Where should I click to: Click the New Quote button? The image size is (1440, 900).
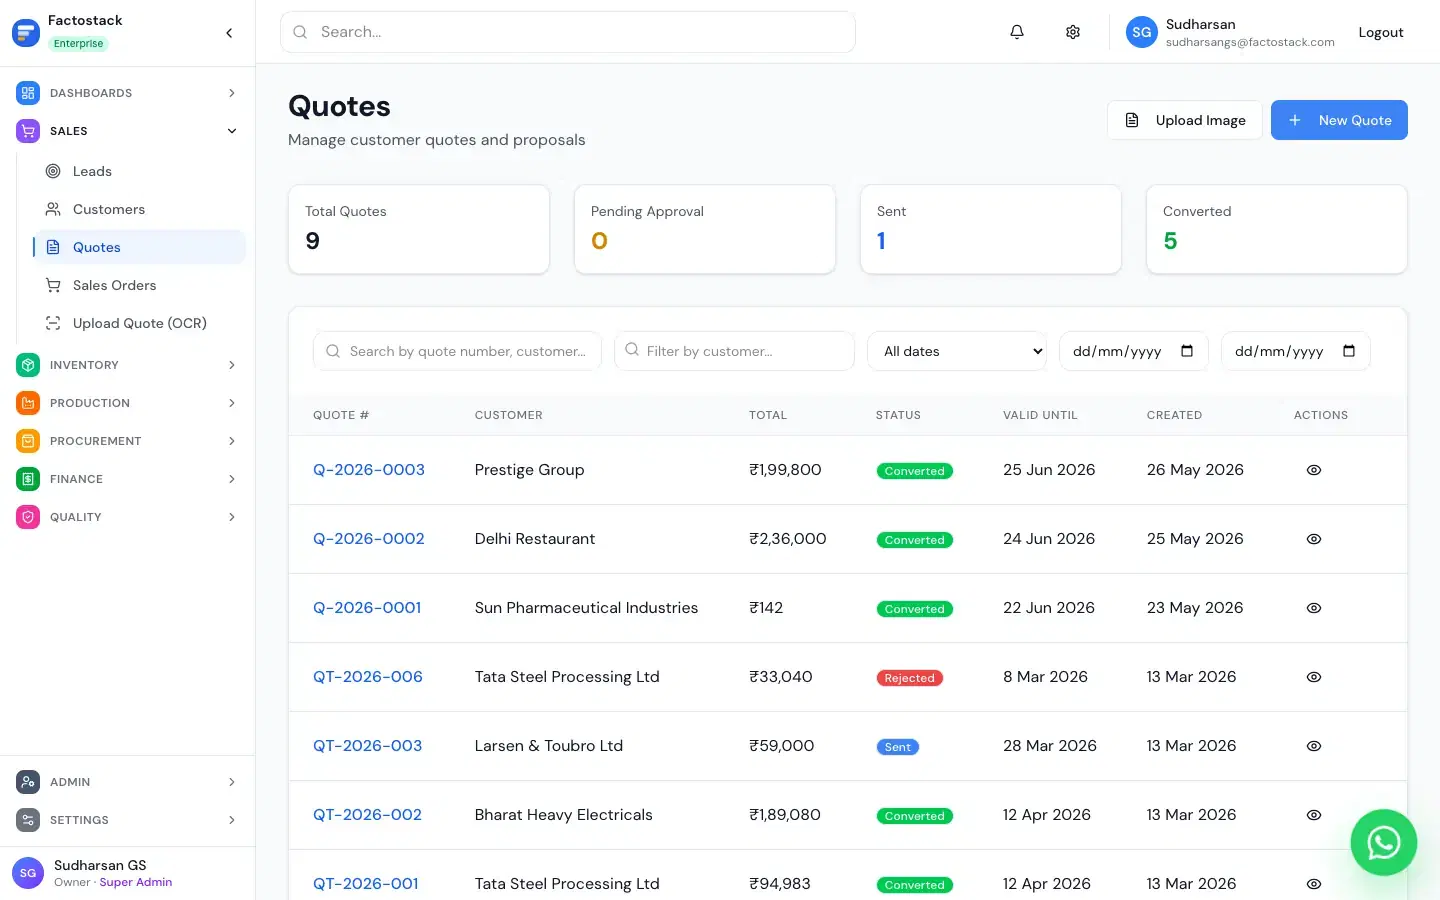pos(1339,120)
